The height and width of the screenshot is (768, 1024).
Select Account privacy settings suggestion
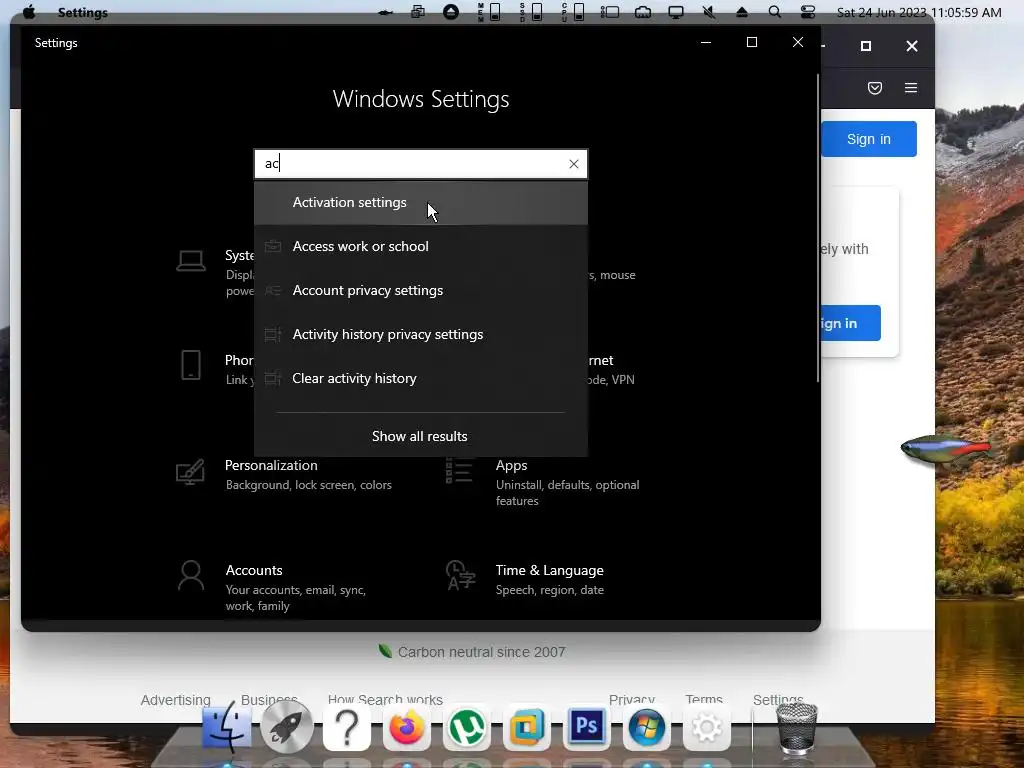click(421, 291)
